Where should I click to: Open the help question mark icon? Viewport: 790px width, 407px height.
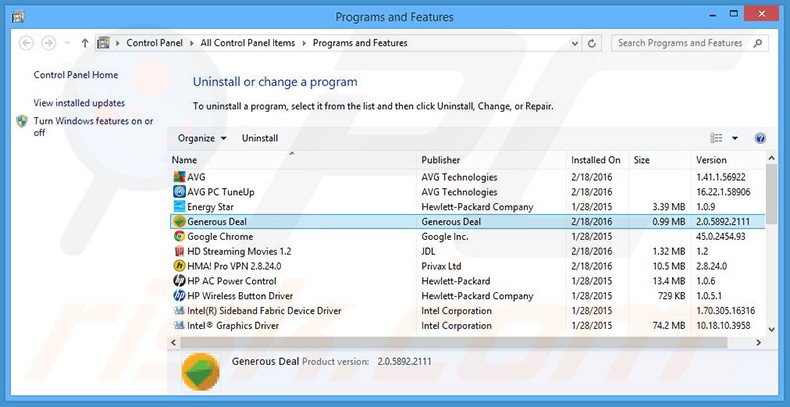pos(760,139)
